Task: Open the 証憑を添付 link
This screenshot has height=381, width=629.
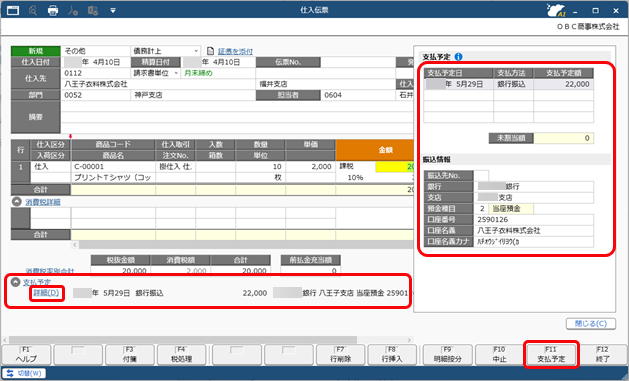Action: [x=235, y=51]
